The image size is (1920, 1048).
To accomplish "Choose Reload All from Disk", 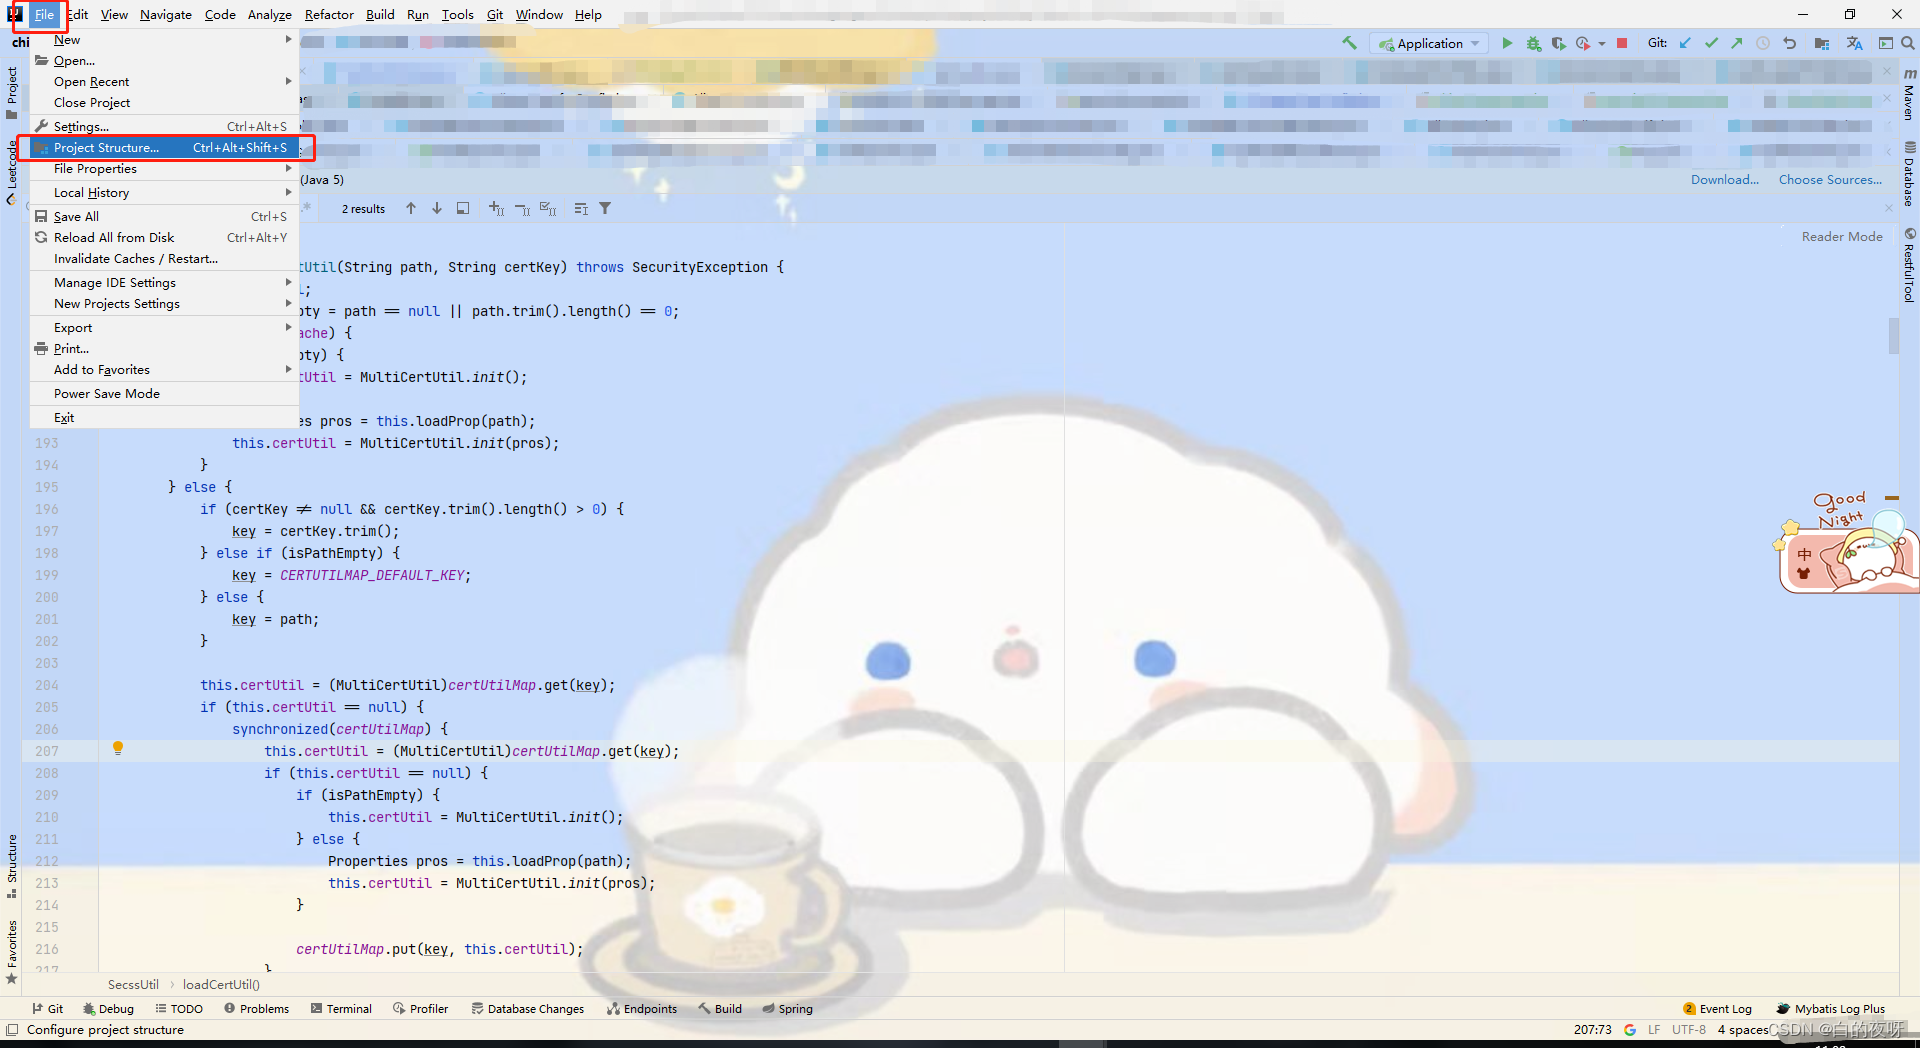I will click(x=165, y=238).
